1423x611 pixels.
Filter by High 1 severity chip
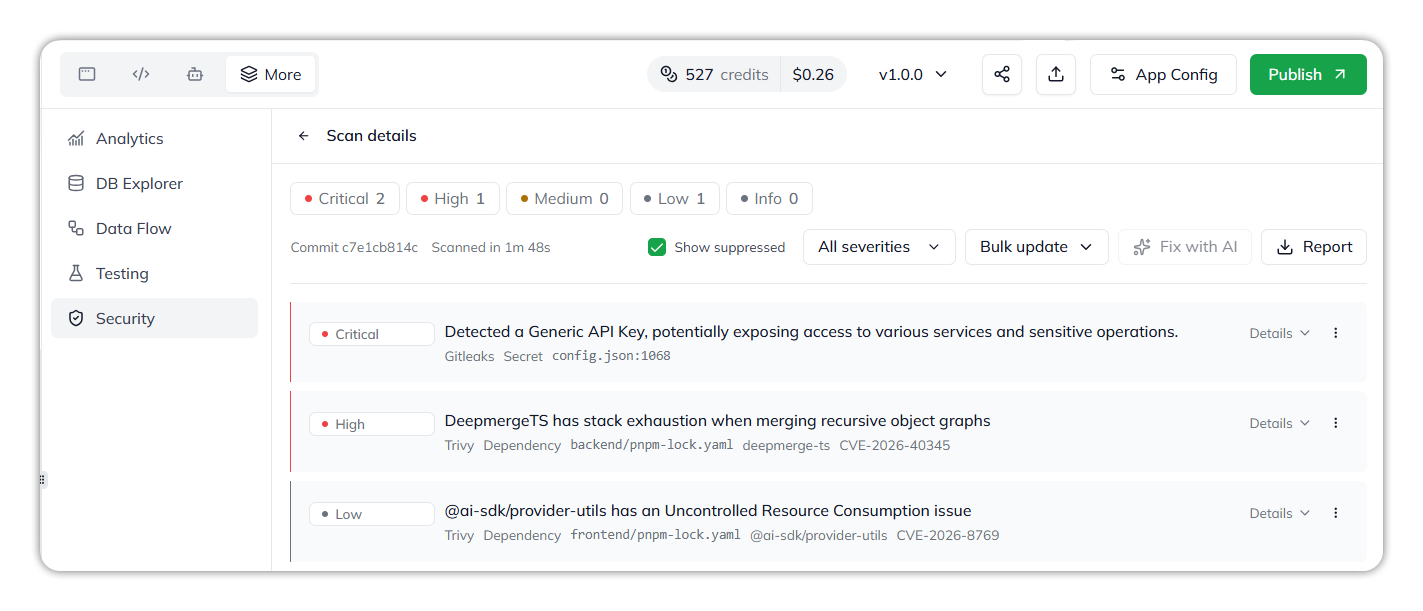tap(453, 199)
